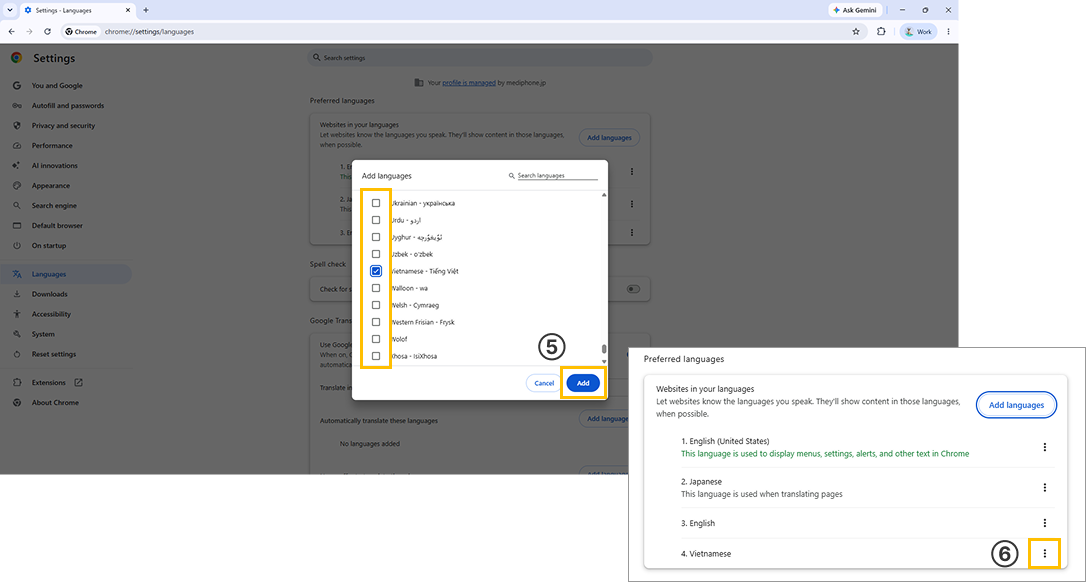Open AI innovations settings
Image resolution: width=1086 pixels, height=582 pixels.
click(55, 166)
